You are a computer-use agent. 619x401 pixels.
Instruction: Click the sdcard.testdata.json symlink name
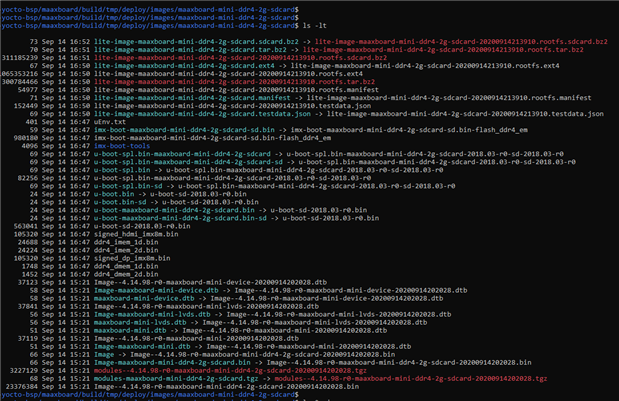(x=189, y=112)
